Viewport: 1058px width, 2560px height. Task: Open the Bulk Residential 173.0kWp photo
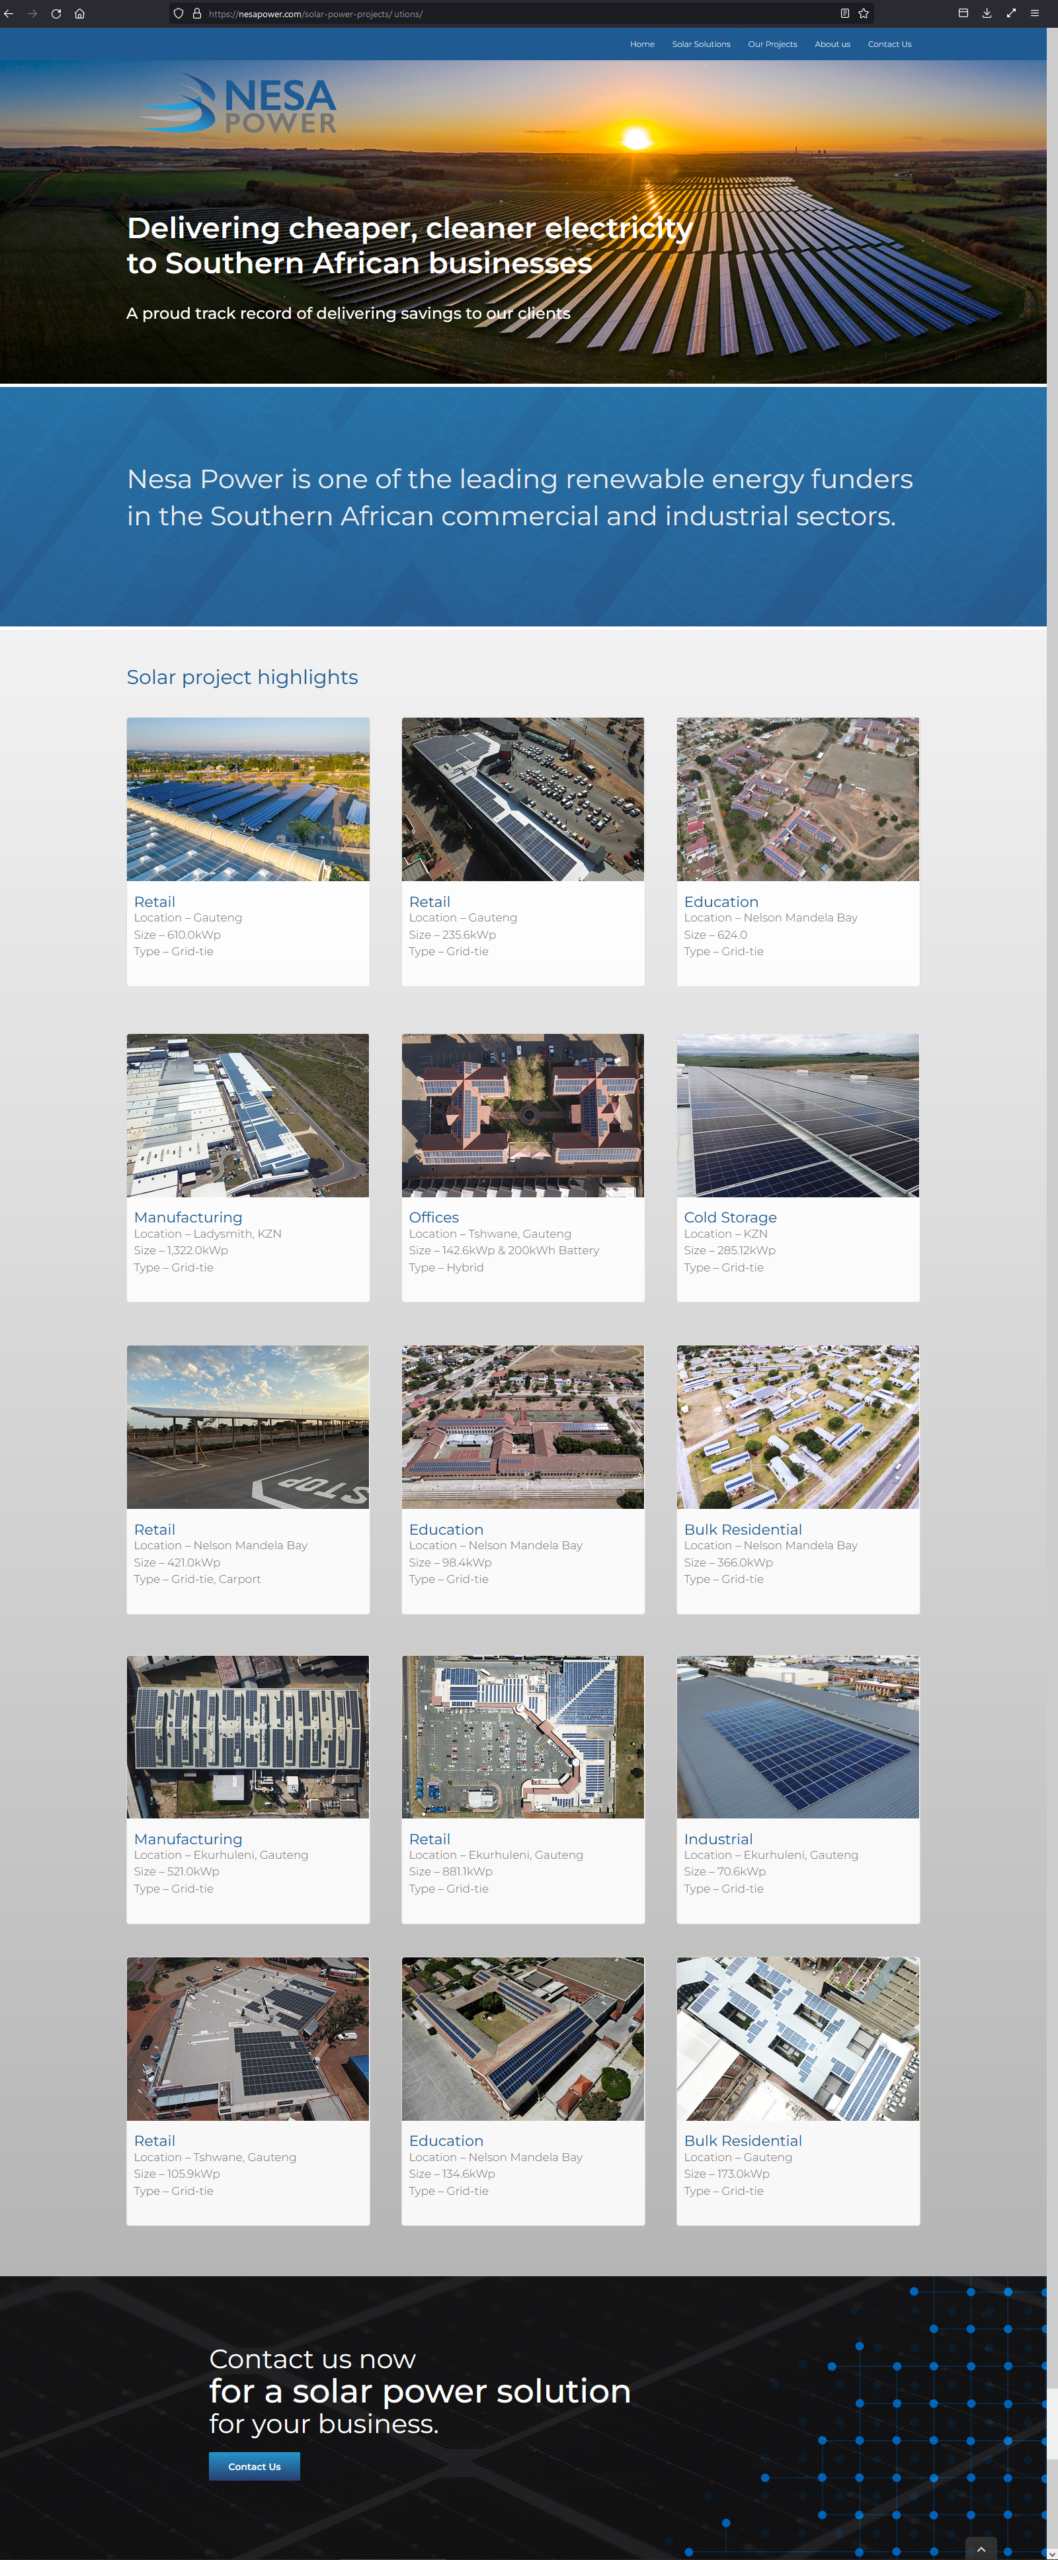798,2039
